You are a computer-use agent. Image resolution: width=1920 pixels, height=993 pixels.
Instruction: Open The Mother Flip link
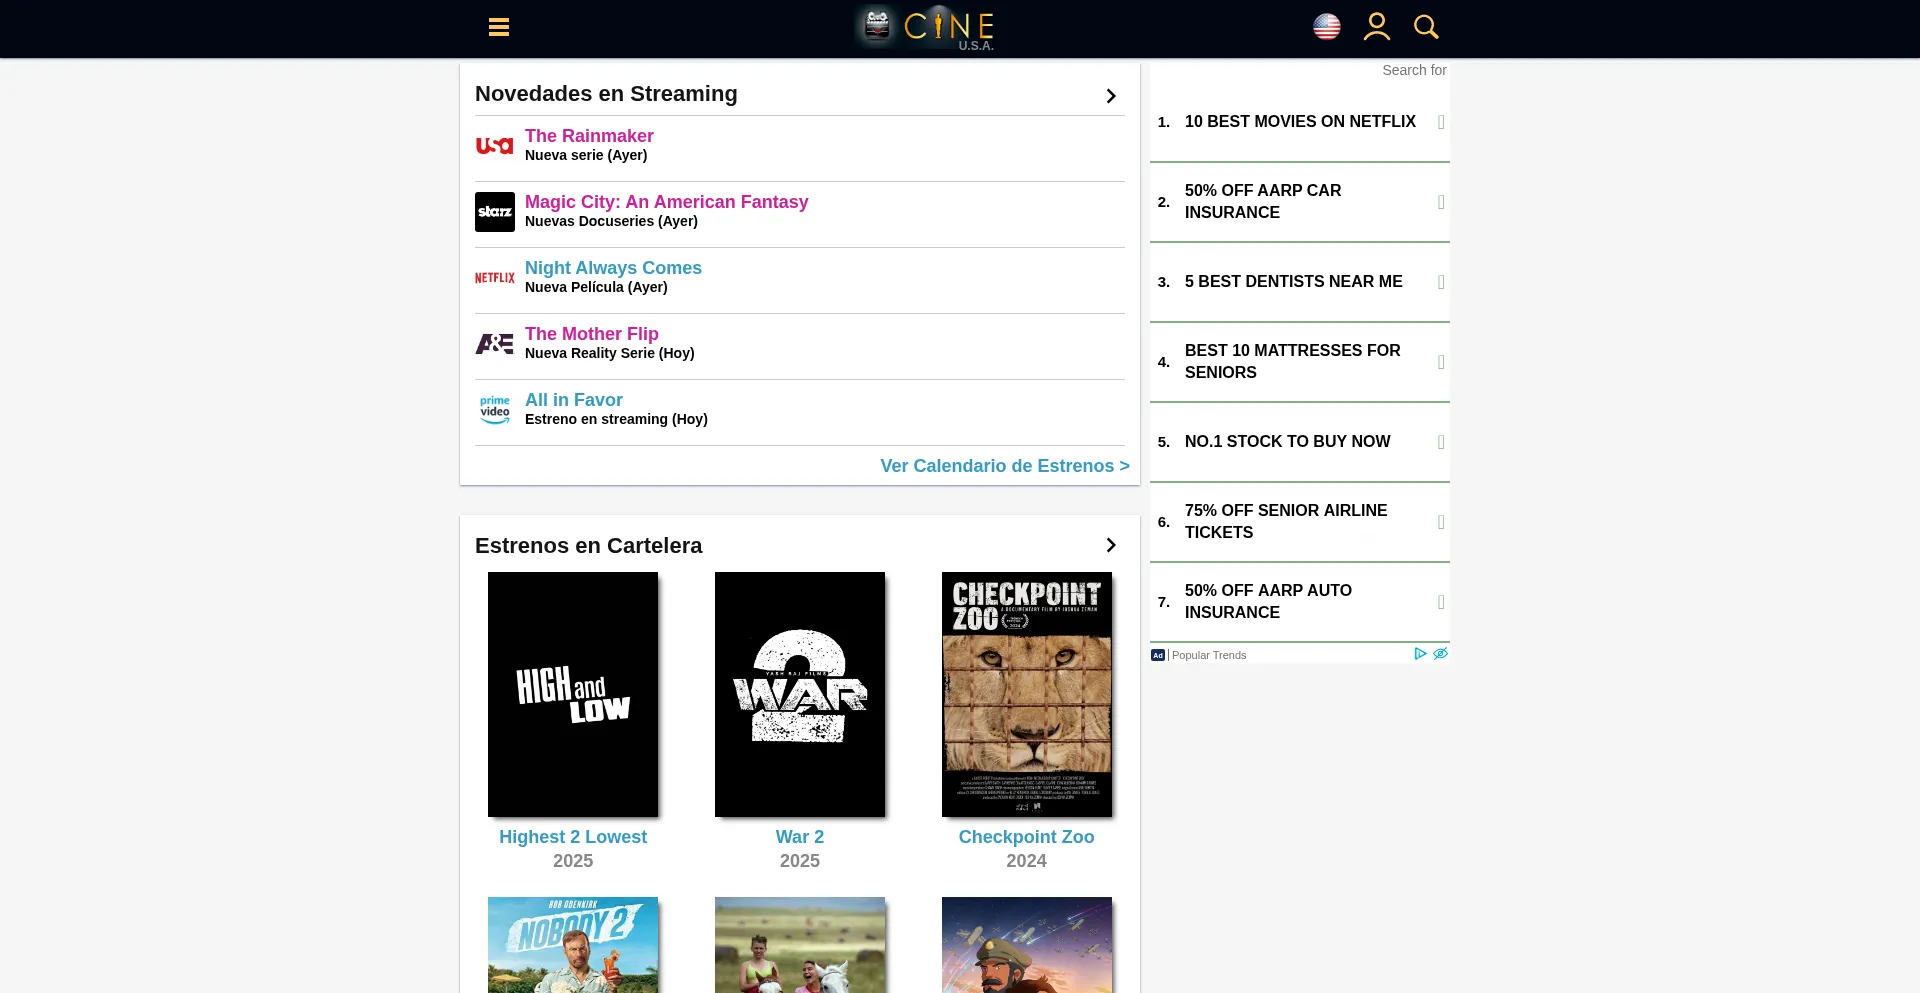(x=592, y=334)
